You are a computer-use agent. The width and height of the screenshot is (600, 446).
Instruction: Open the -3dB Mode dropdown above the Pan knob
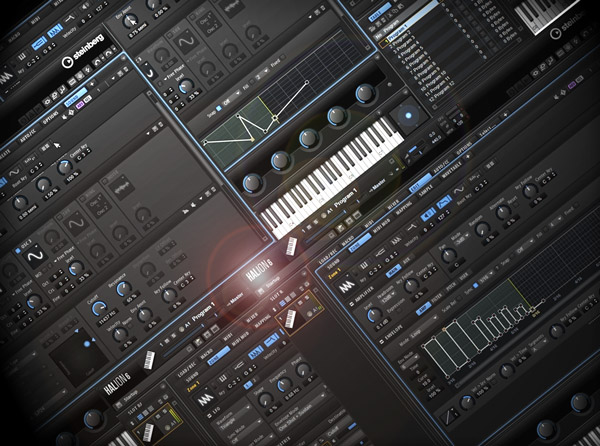(x=461, y=238)
